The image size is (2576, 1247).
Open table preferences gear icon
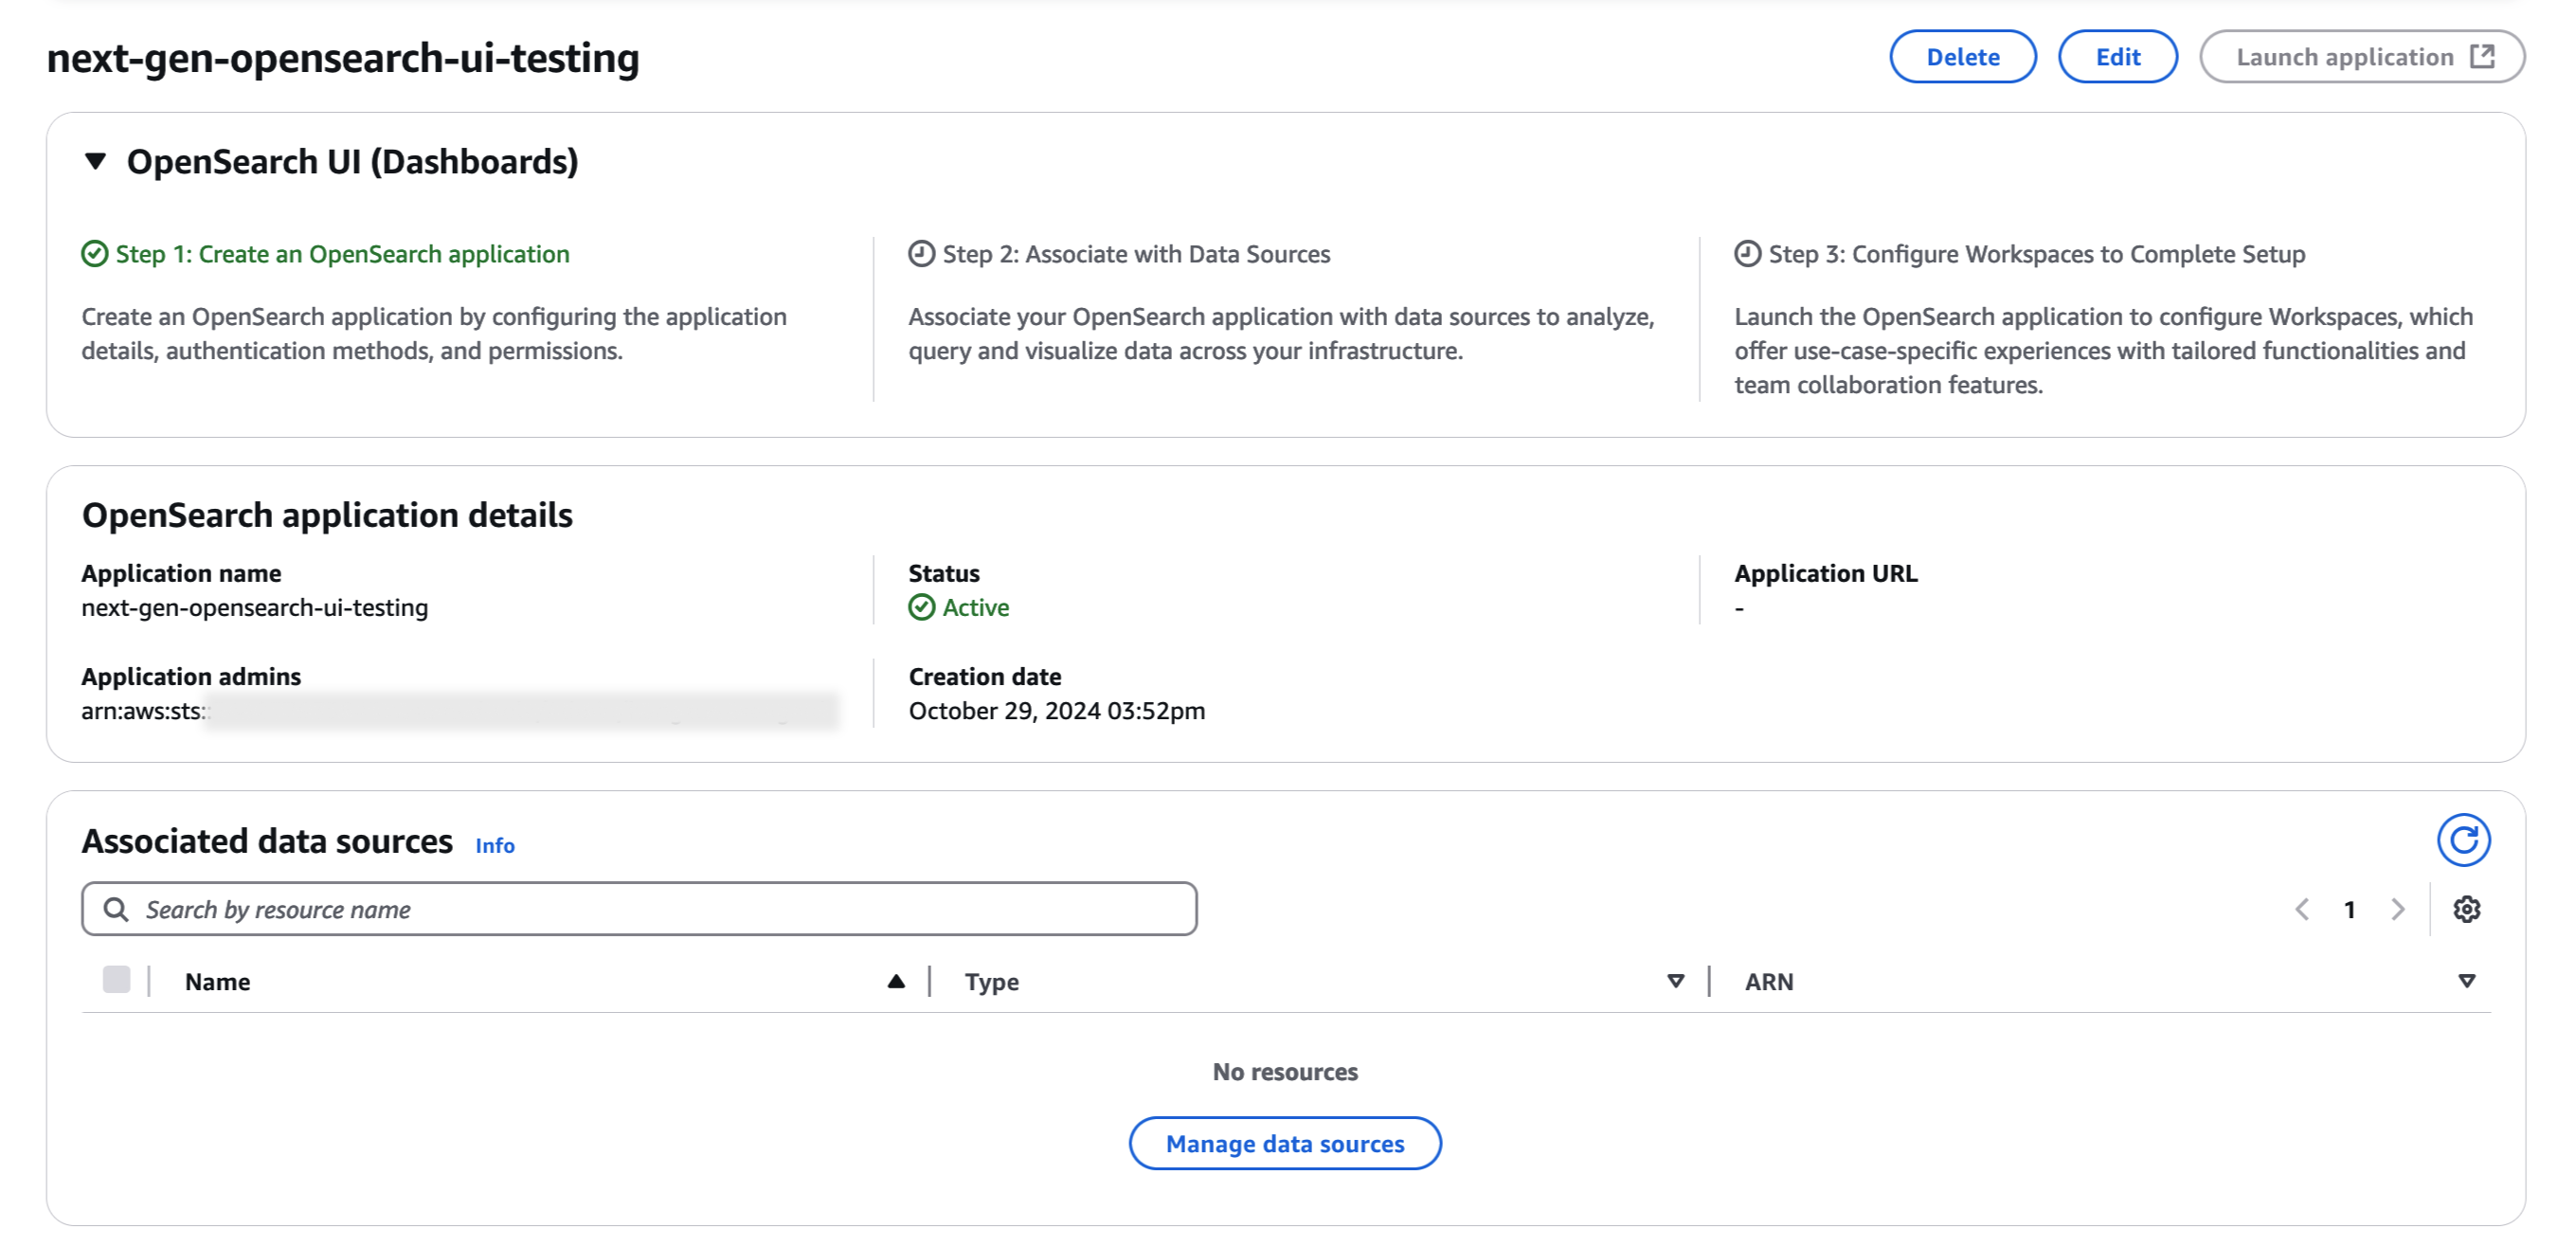(x=2466, y=909)
